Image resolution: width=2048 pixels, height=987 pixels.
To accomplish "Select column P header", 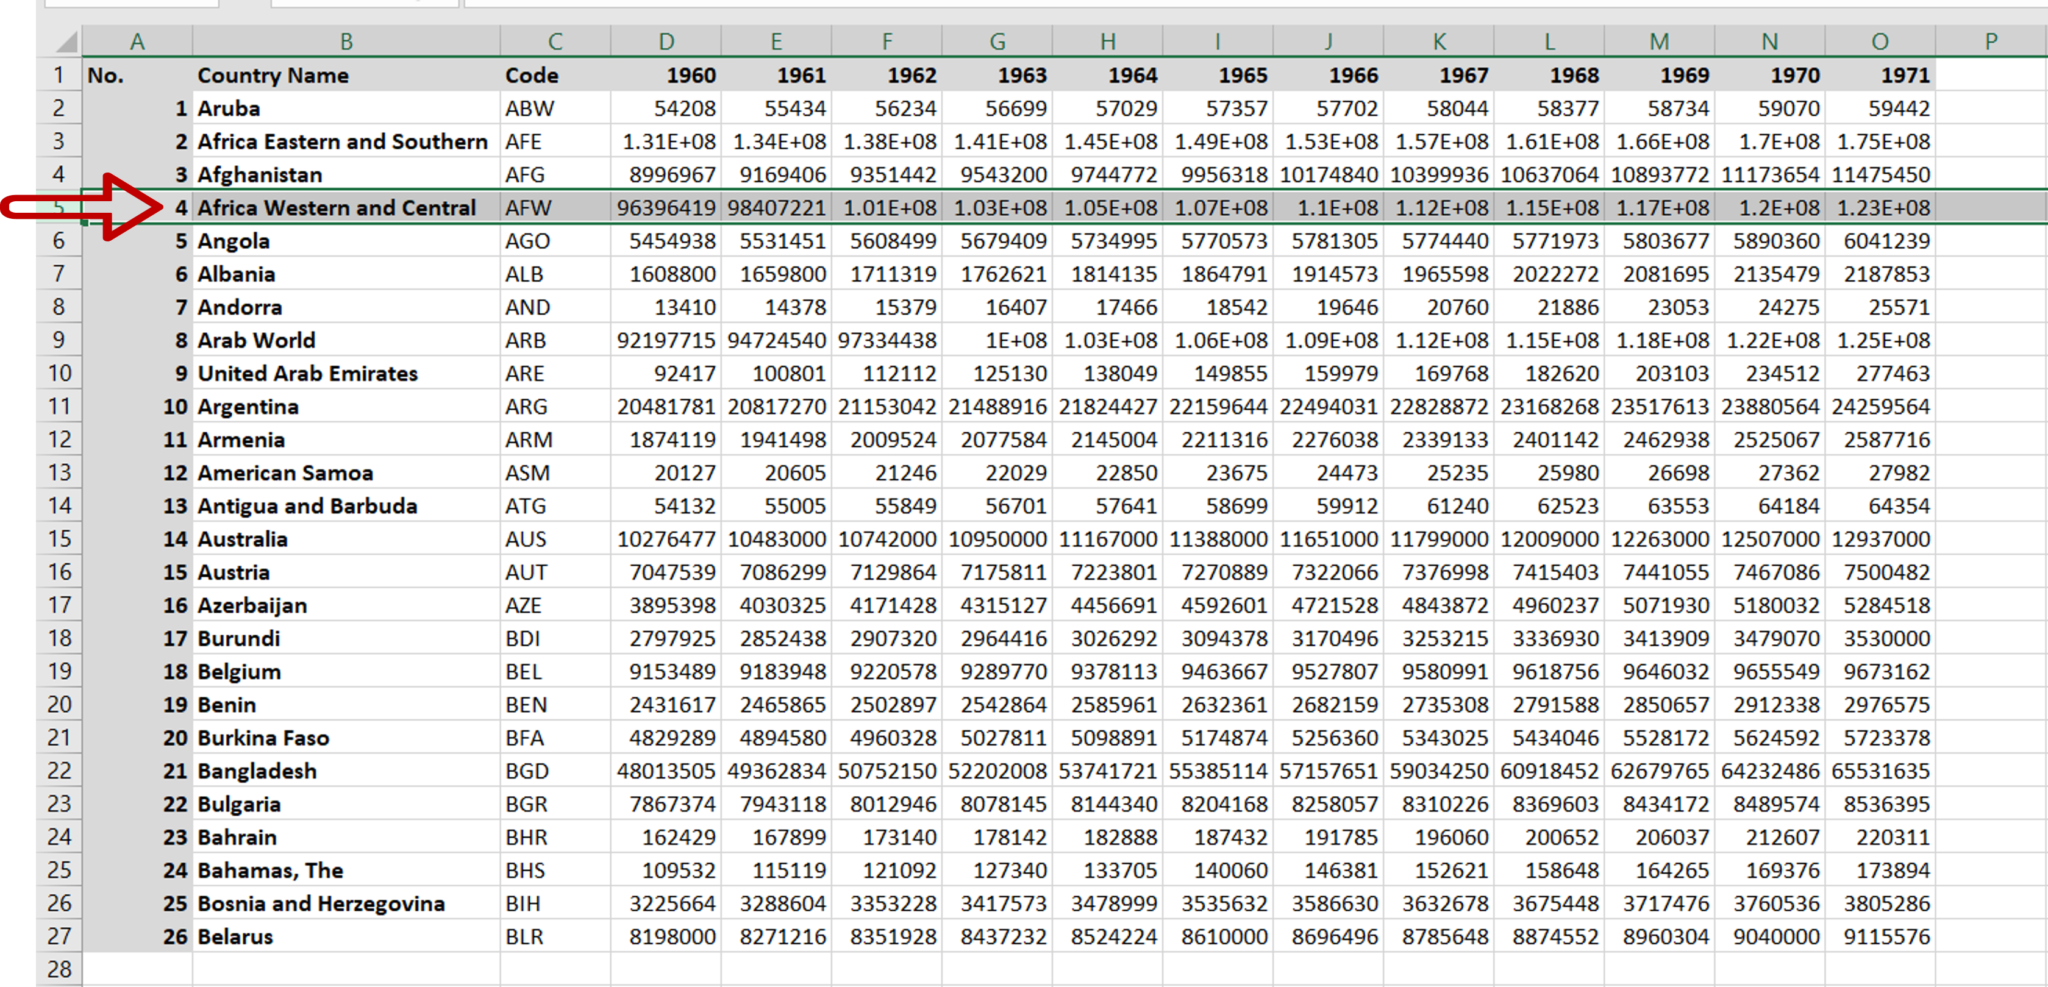I will click(x=1988, y=41).
